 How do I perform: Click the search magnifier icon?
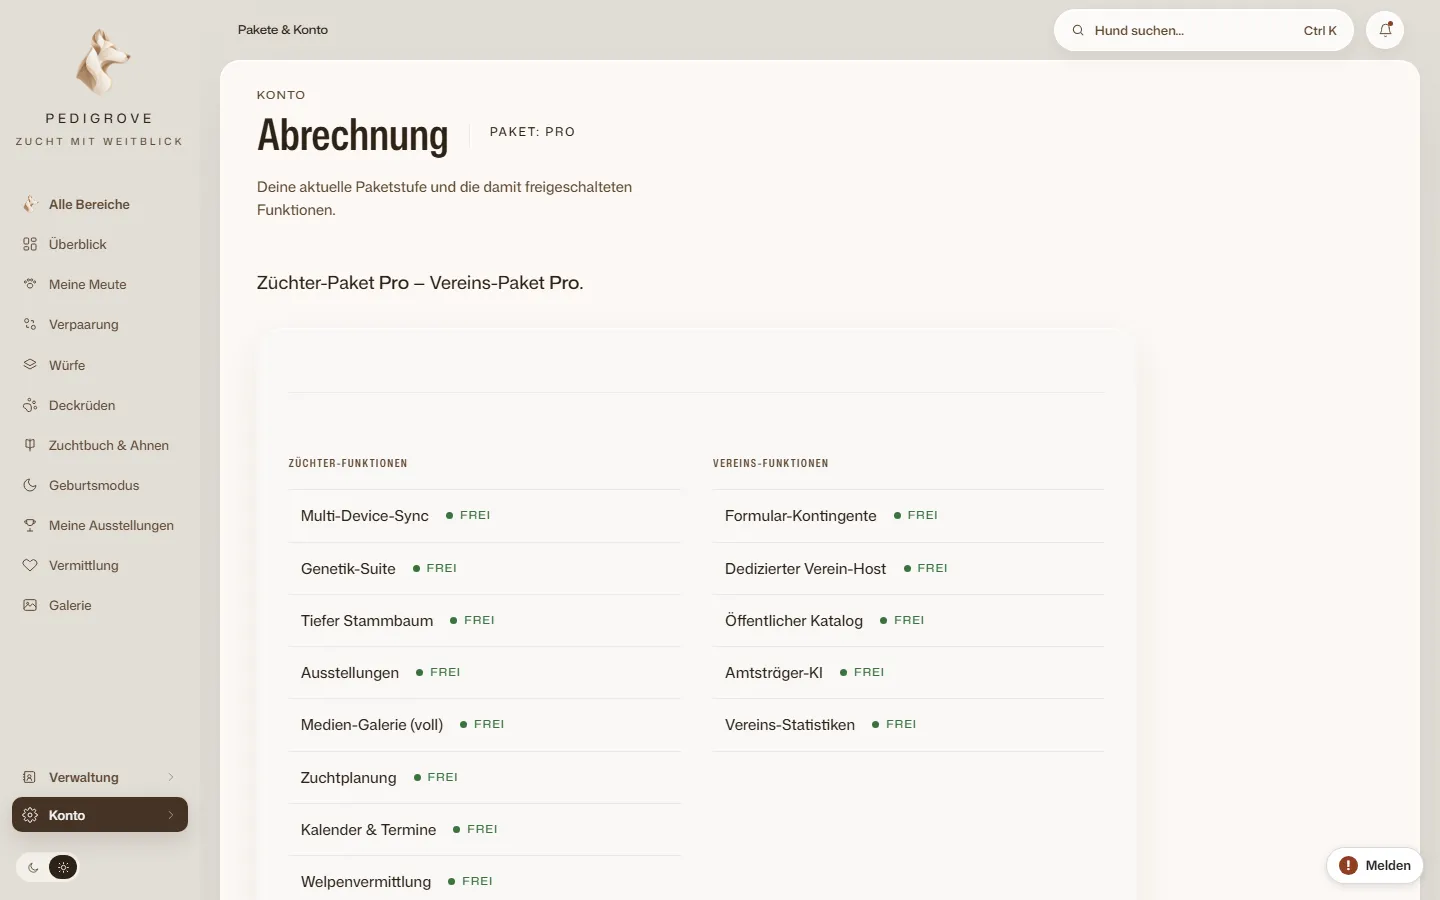pos(1078,31)
